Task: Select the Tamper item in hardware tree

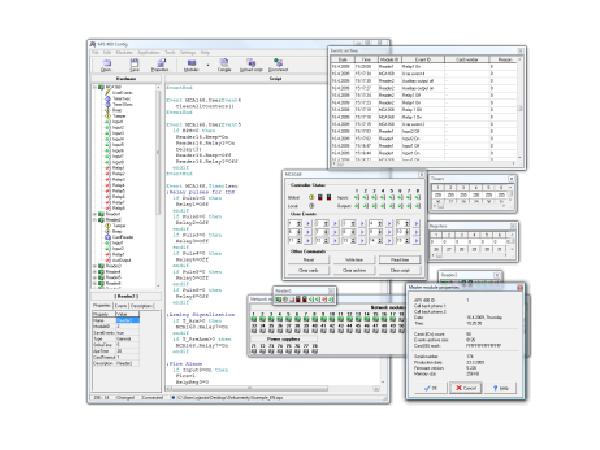Action: (117, 116)
